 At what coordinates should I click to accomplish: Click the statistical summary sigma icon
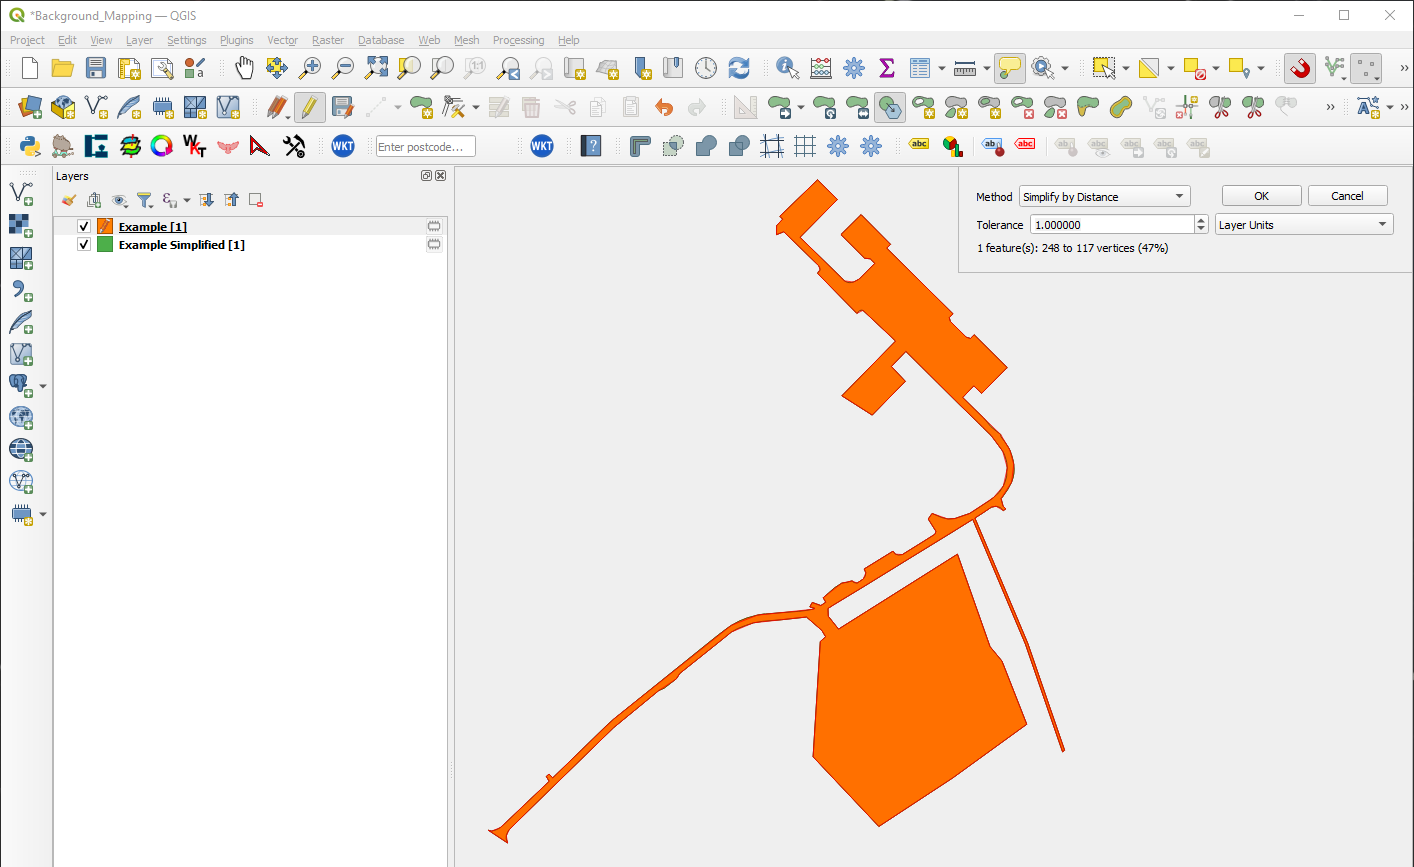pyautogui.click(x=886, y=68)
